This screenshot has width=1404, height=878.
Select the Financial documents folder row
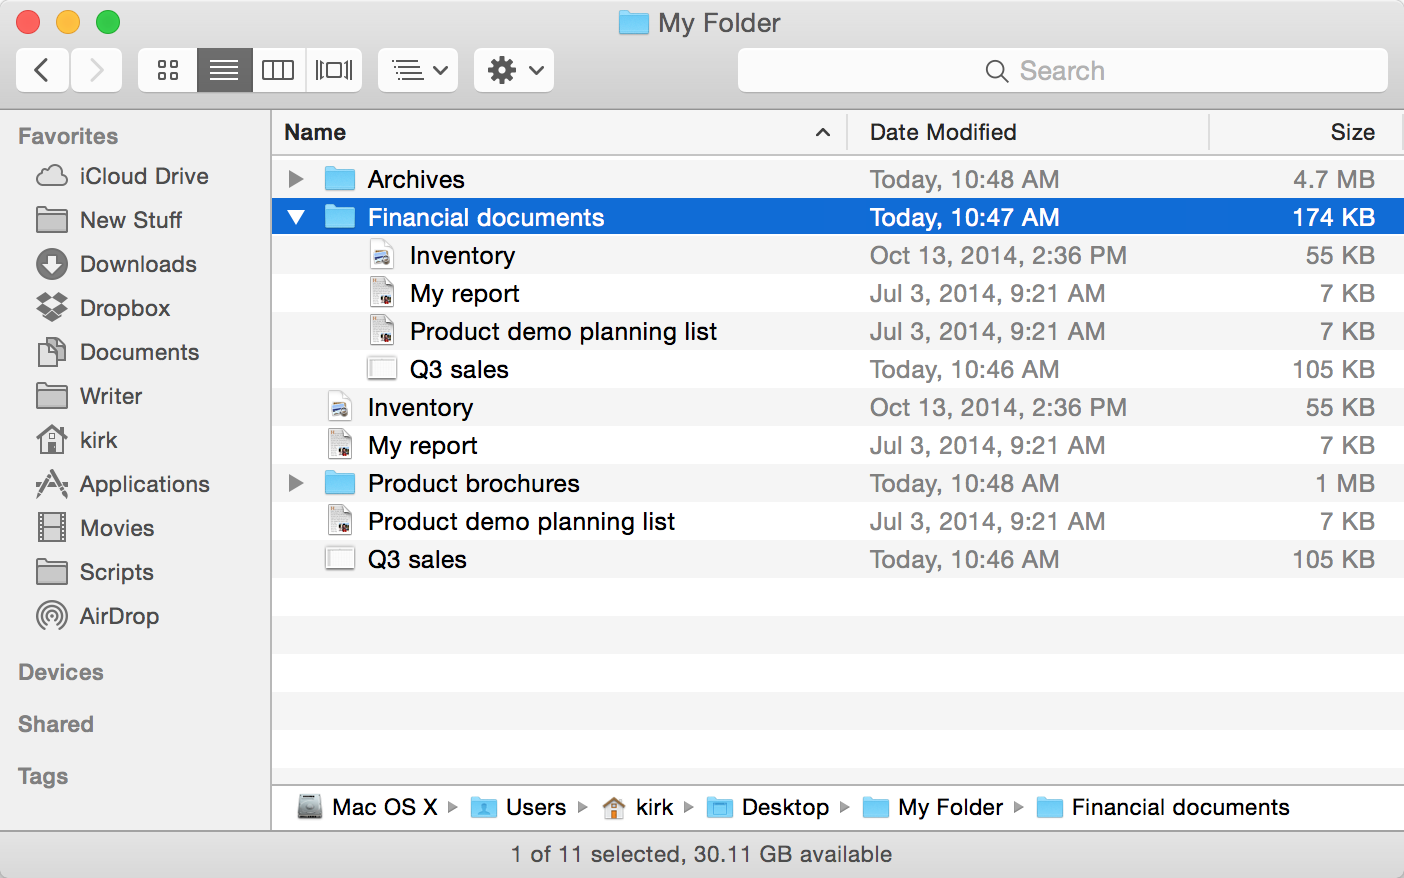click(837, 217)
